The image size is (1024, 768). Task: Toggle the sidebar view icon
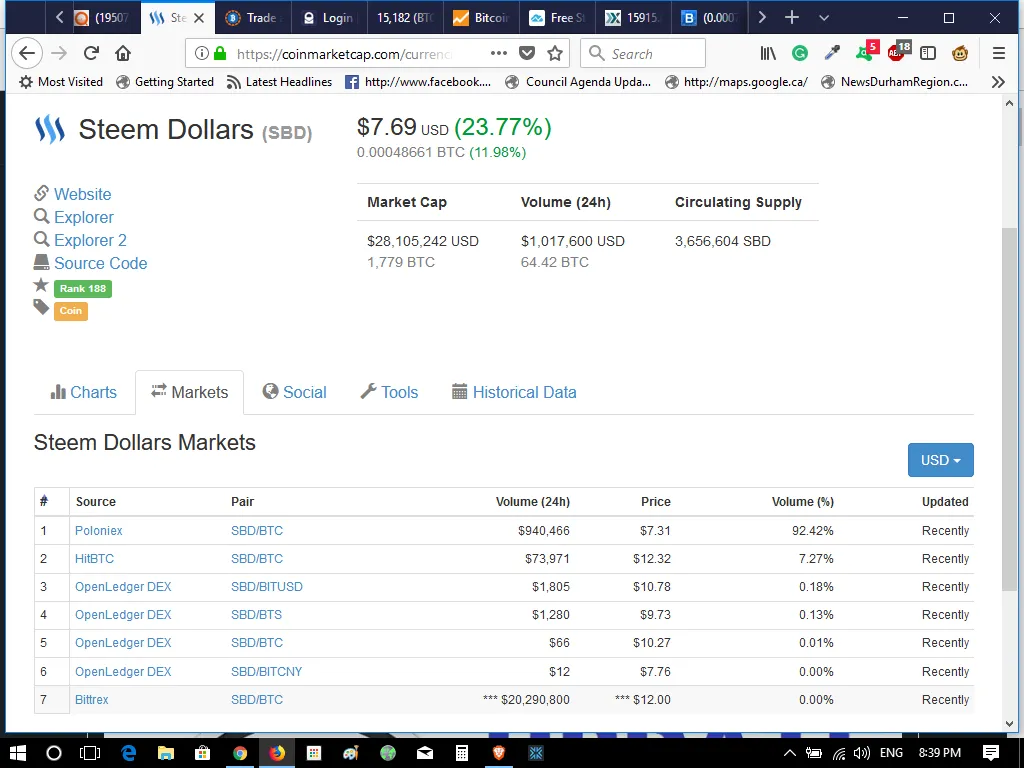927,54
